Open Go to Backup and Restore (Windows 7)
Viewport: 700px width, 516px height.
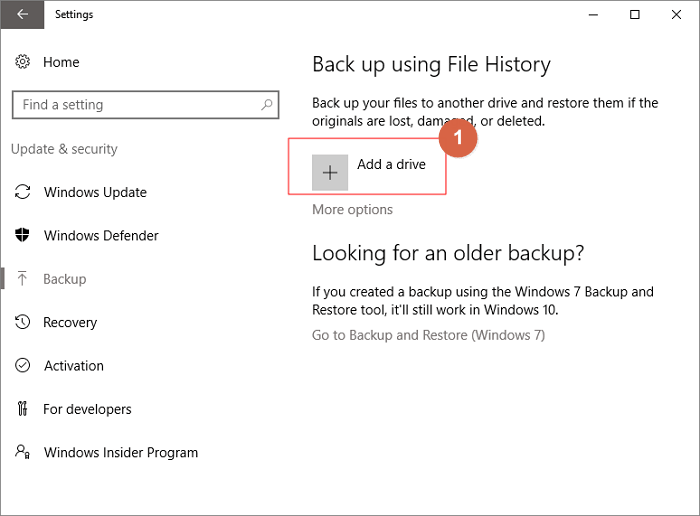click(x=428, y=335)
